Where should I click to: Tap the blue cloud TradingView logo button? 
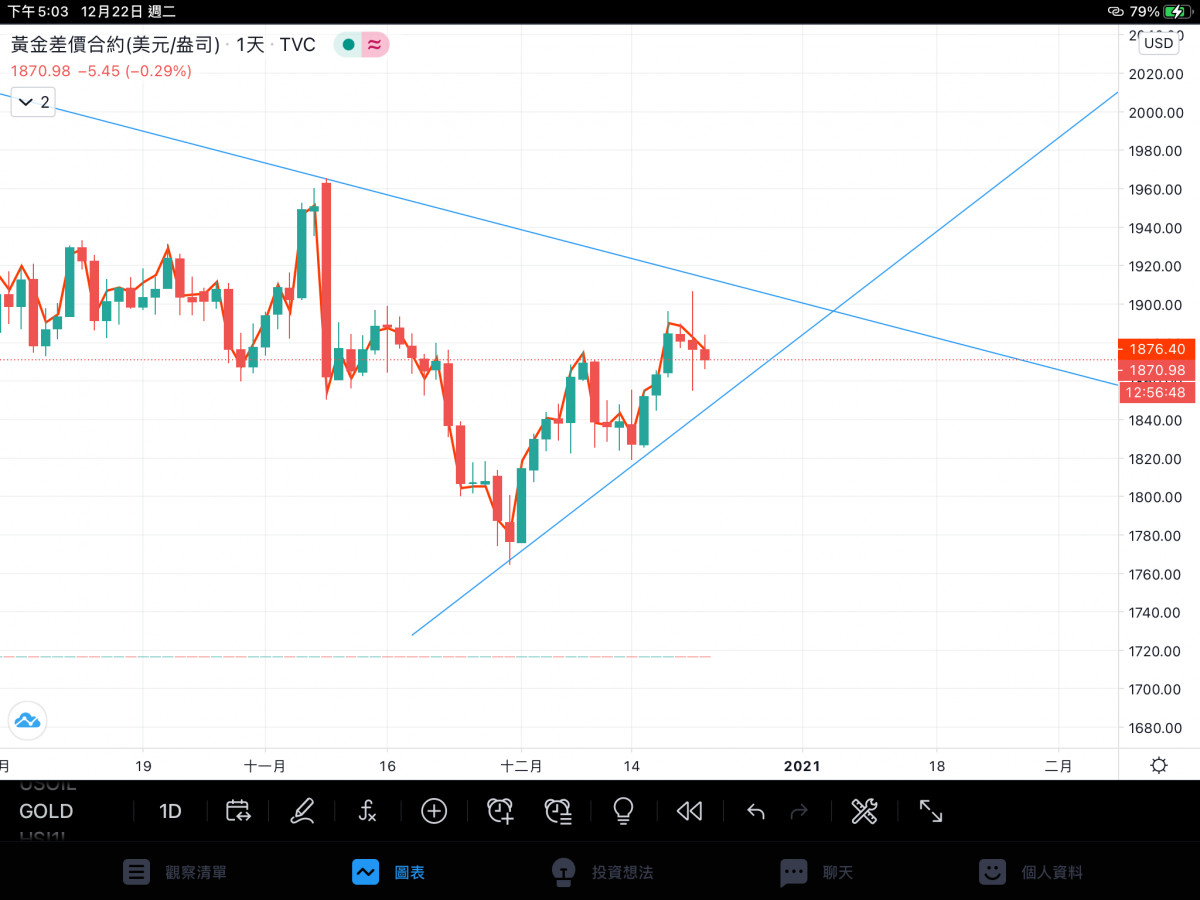click(x=27, y=720)
